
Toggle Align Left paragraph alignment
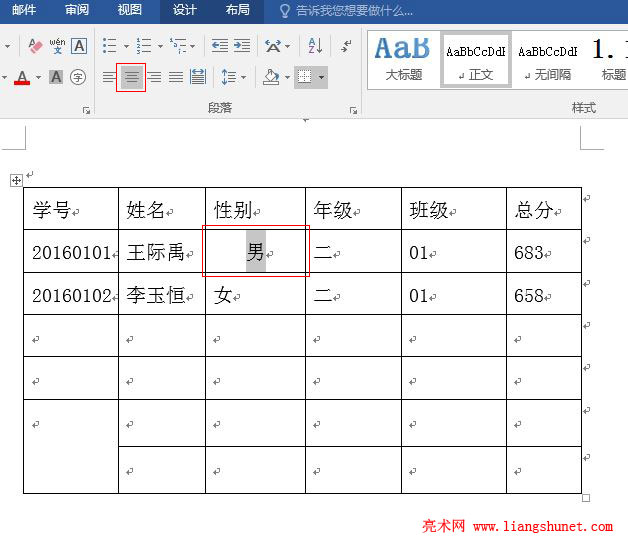(x=109, y=77)
